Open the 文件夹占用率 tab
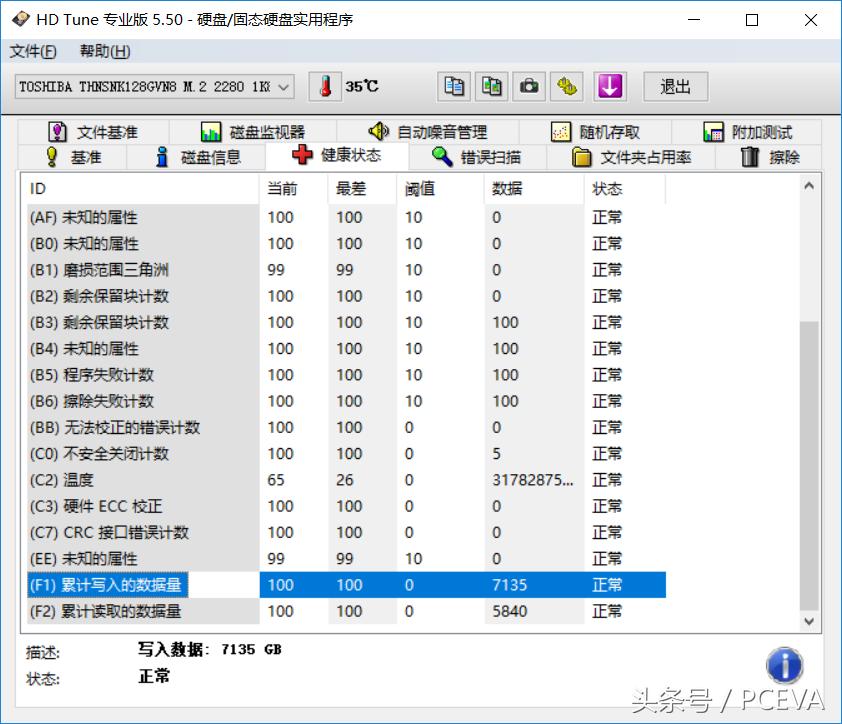Screen dimensions: 842x724 click(645, 157)
